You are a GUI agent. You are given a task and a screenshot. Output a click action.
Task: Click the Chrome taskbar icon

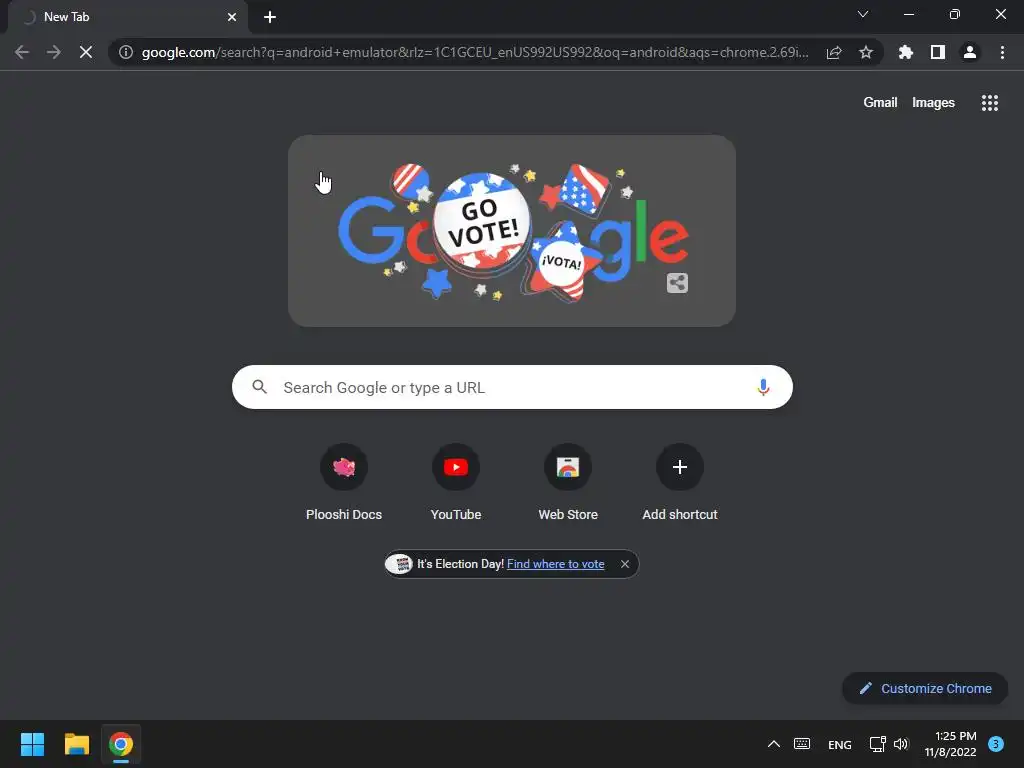(x=121, y=744)
